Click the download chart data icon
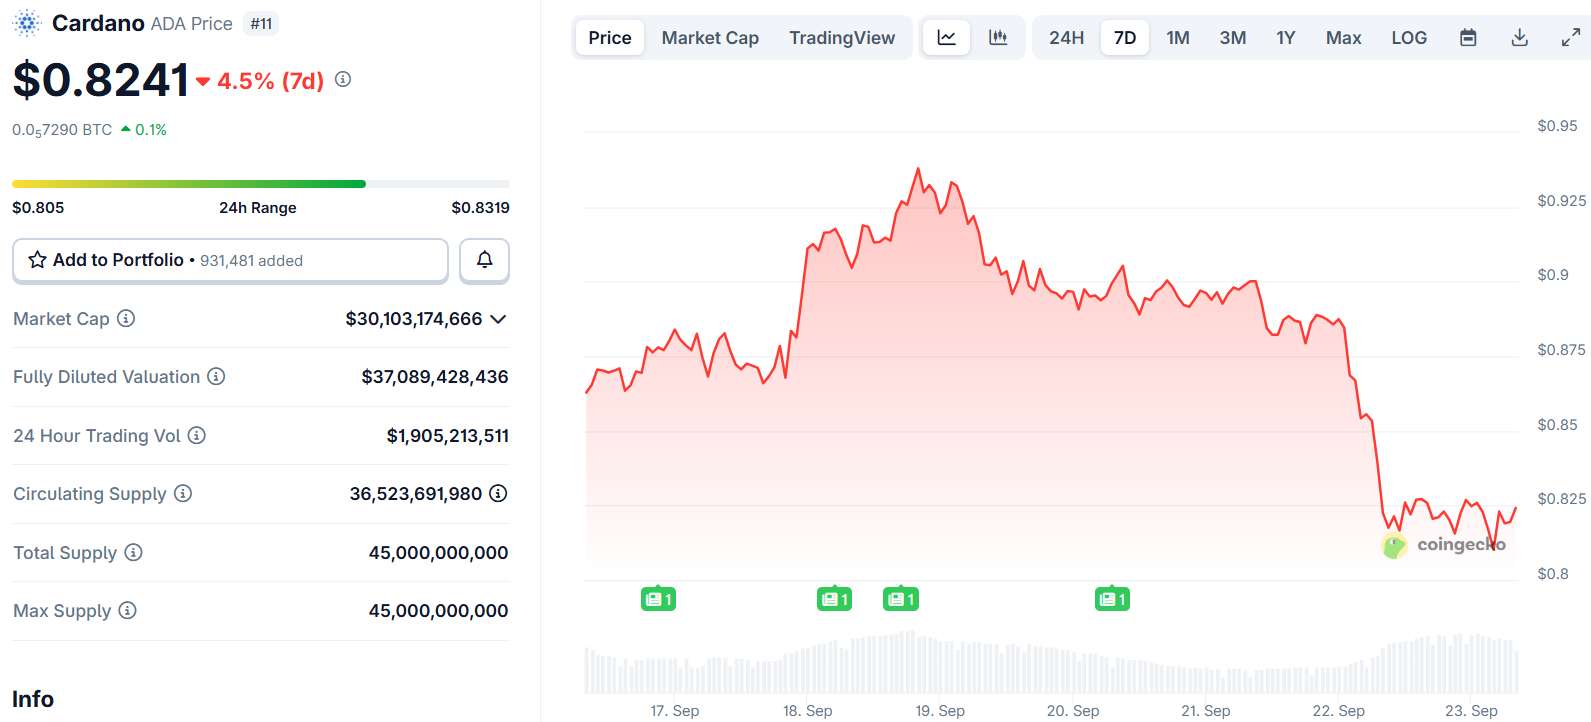 pos(1519,38)
